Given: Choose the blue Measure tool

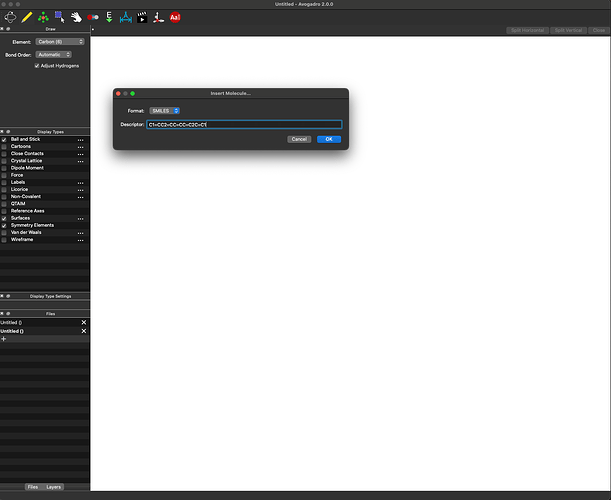Looking at the screenshot, I should pyautogui.click(x=125, y=17).
